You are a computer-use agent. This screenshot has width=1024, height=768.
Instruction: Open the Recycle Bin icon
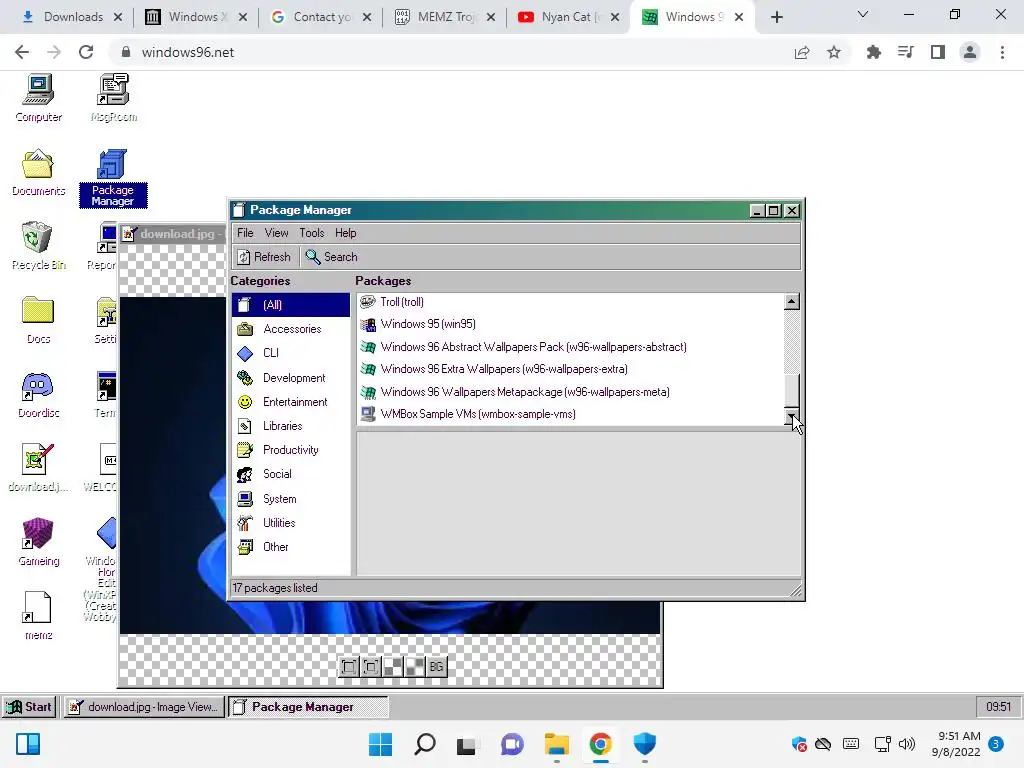click(x=39, y=246)
